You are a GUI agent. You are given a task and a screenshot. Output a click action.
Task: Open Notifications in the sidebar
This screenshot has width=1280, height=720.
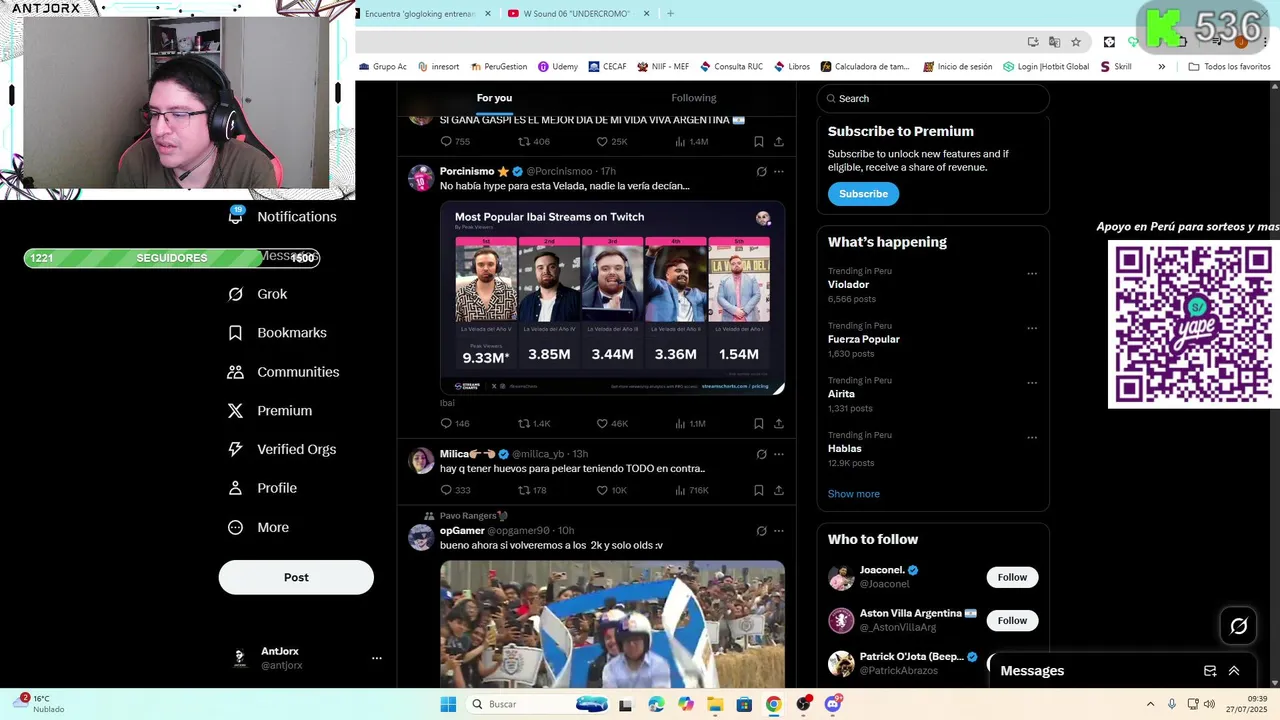282,216
